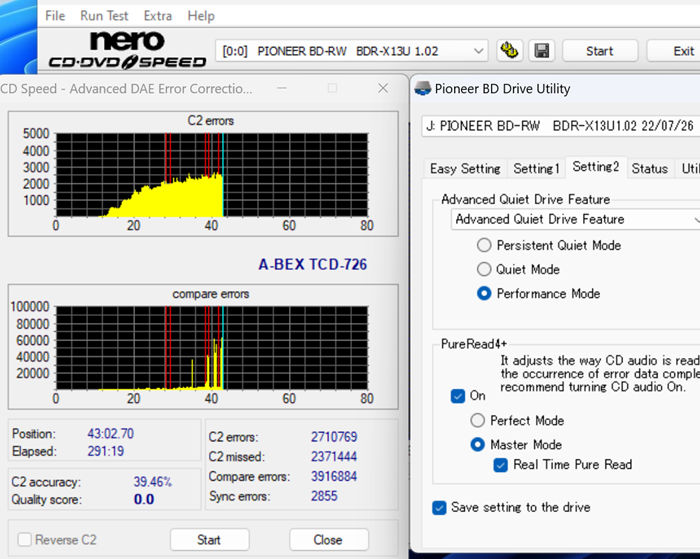Viewport: 700px width, 559px height.
Task: Switch to the Setting2 tab
Action: (x=596, y=167)
